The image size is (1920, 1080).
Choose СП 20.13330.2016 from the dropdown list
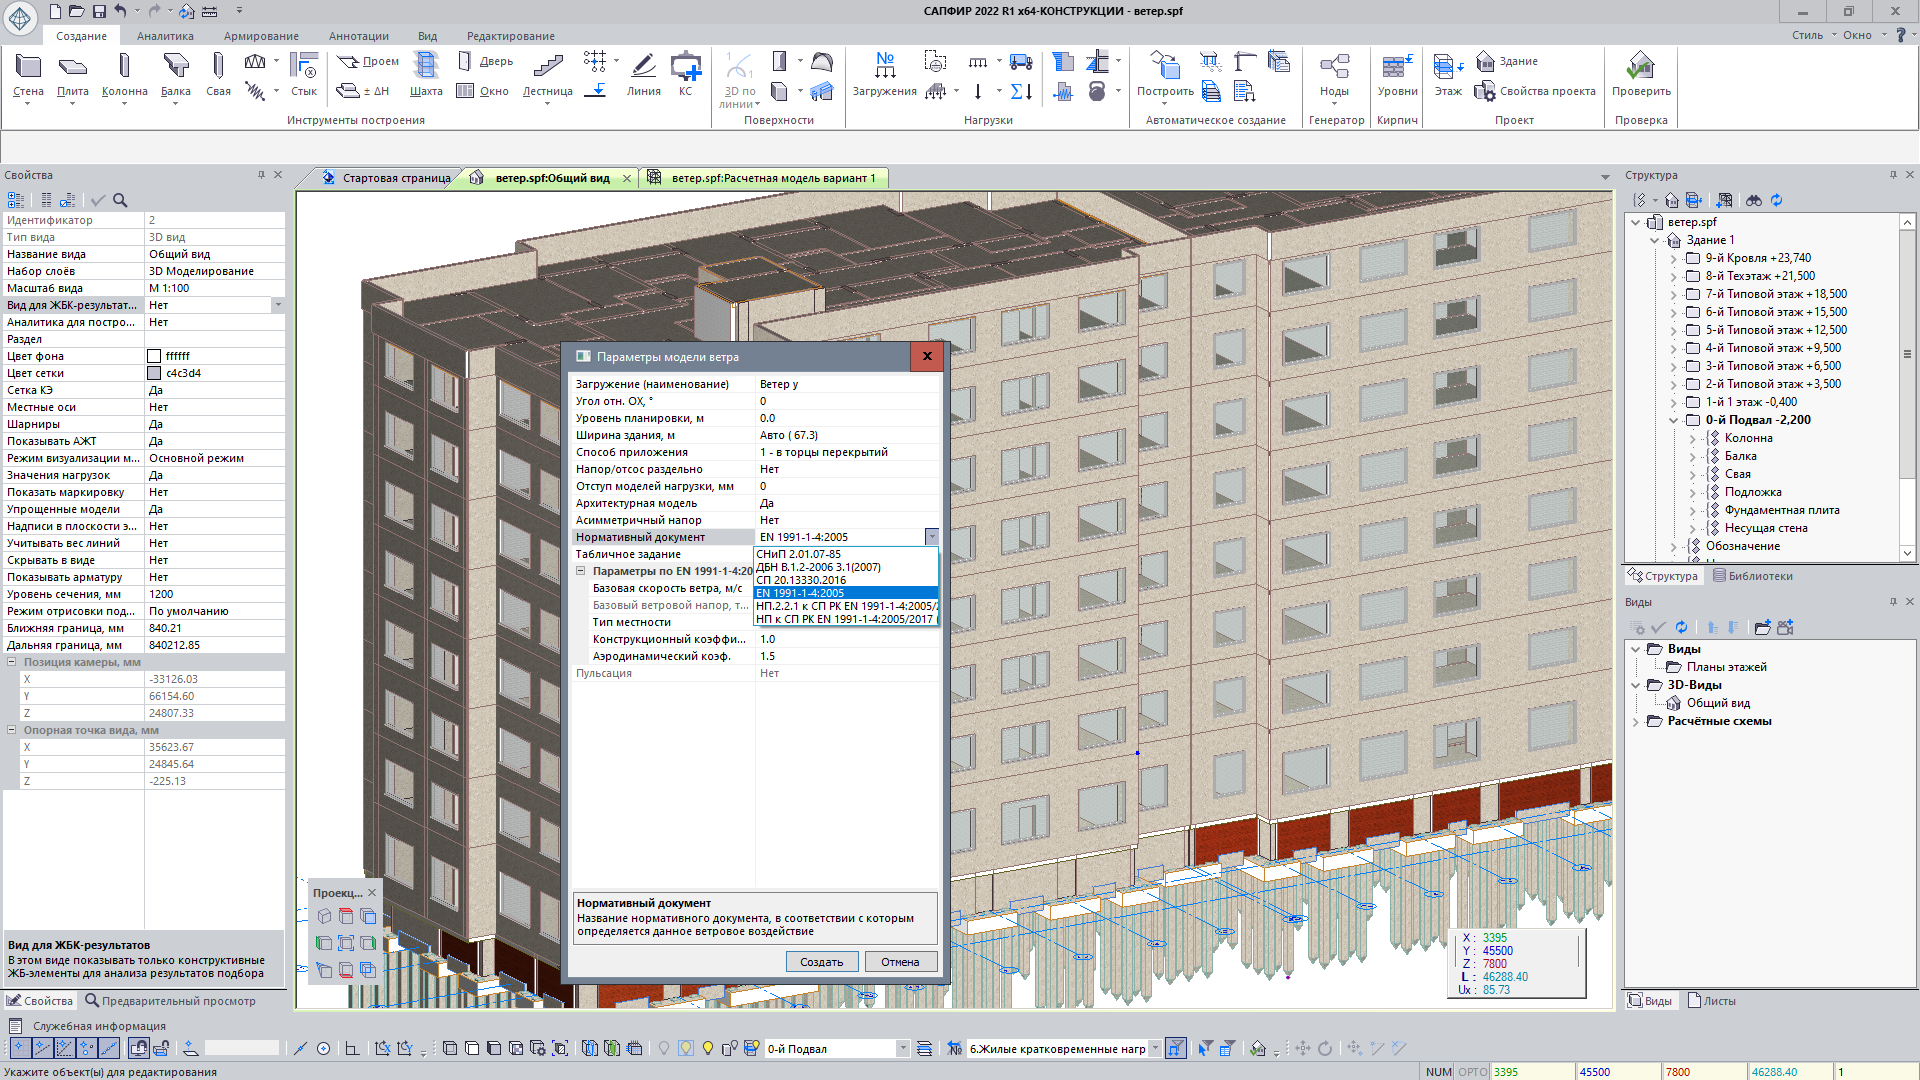pyautogui.click(x=801, y=580)
